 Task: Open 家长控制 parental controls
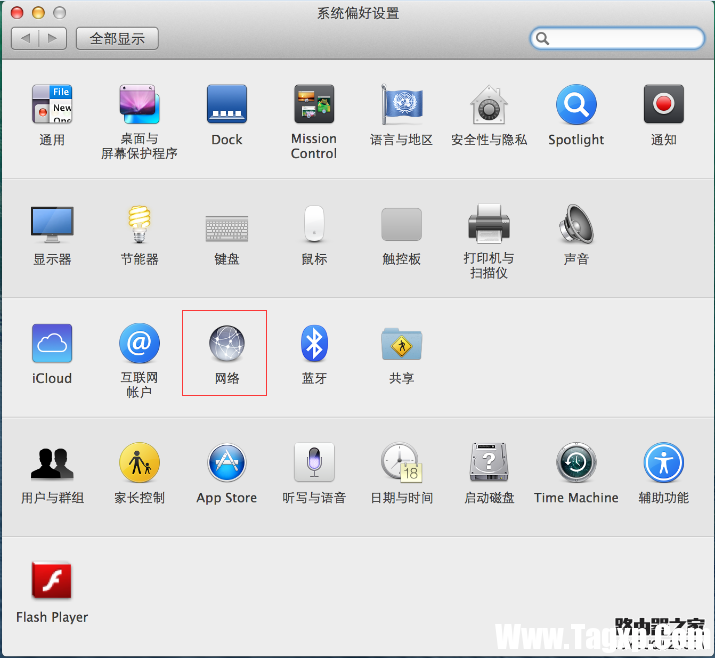coord(139,462)
